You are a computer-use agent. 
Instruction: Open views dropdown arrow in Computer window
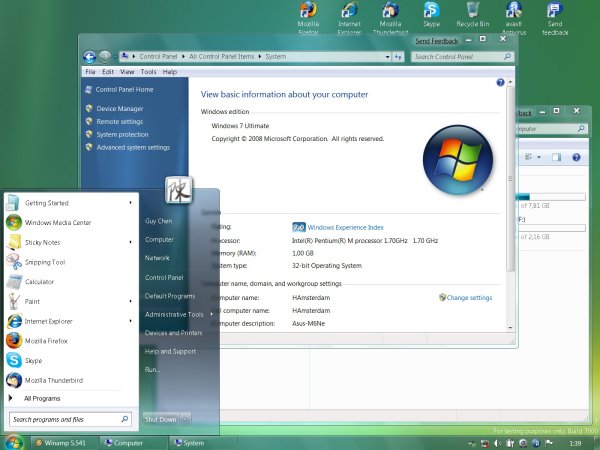(x=539, y=157)
